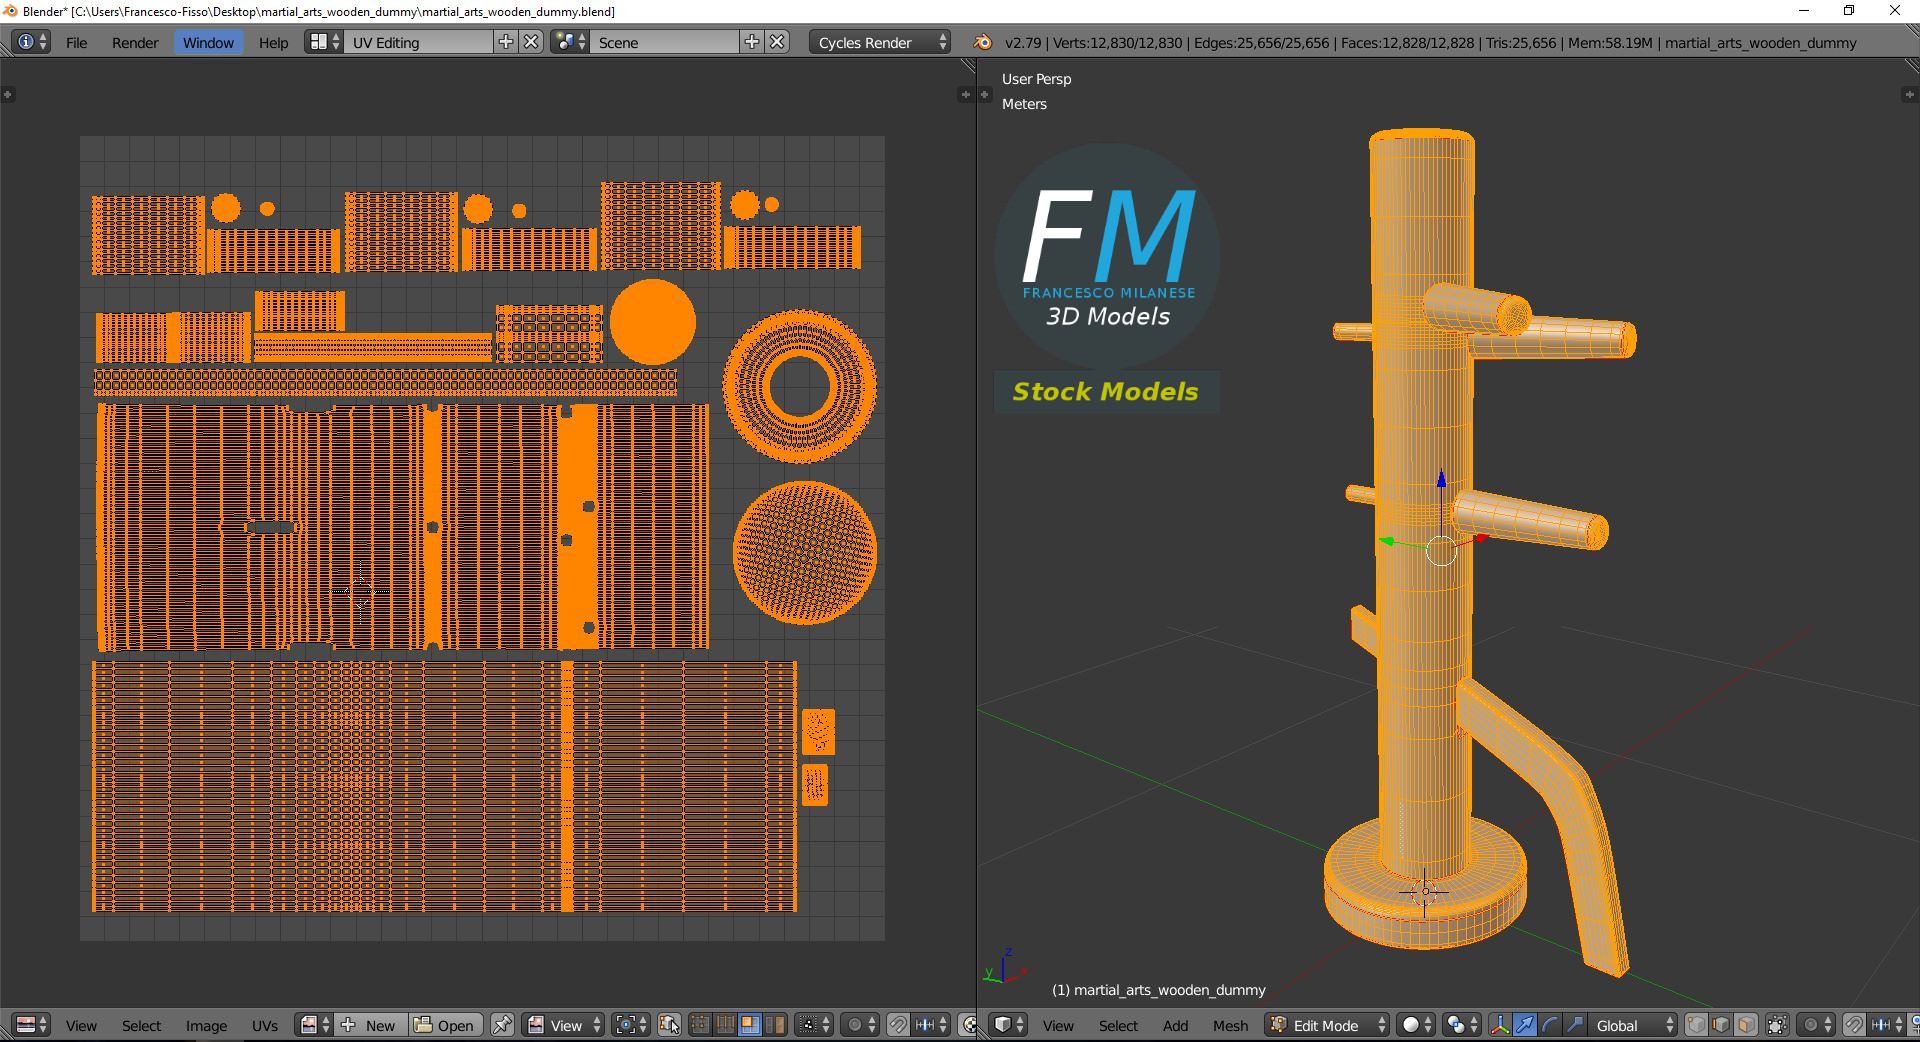The image size is (1920, 1042).
Task: Open the Cycles Render engine dropdown
Action: pos(880,42)
